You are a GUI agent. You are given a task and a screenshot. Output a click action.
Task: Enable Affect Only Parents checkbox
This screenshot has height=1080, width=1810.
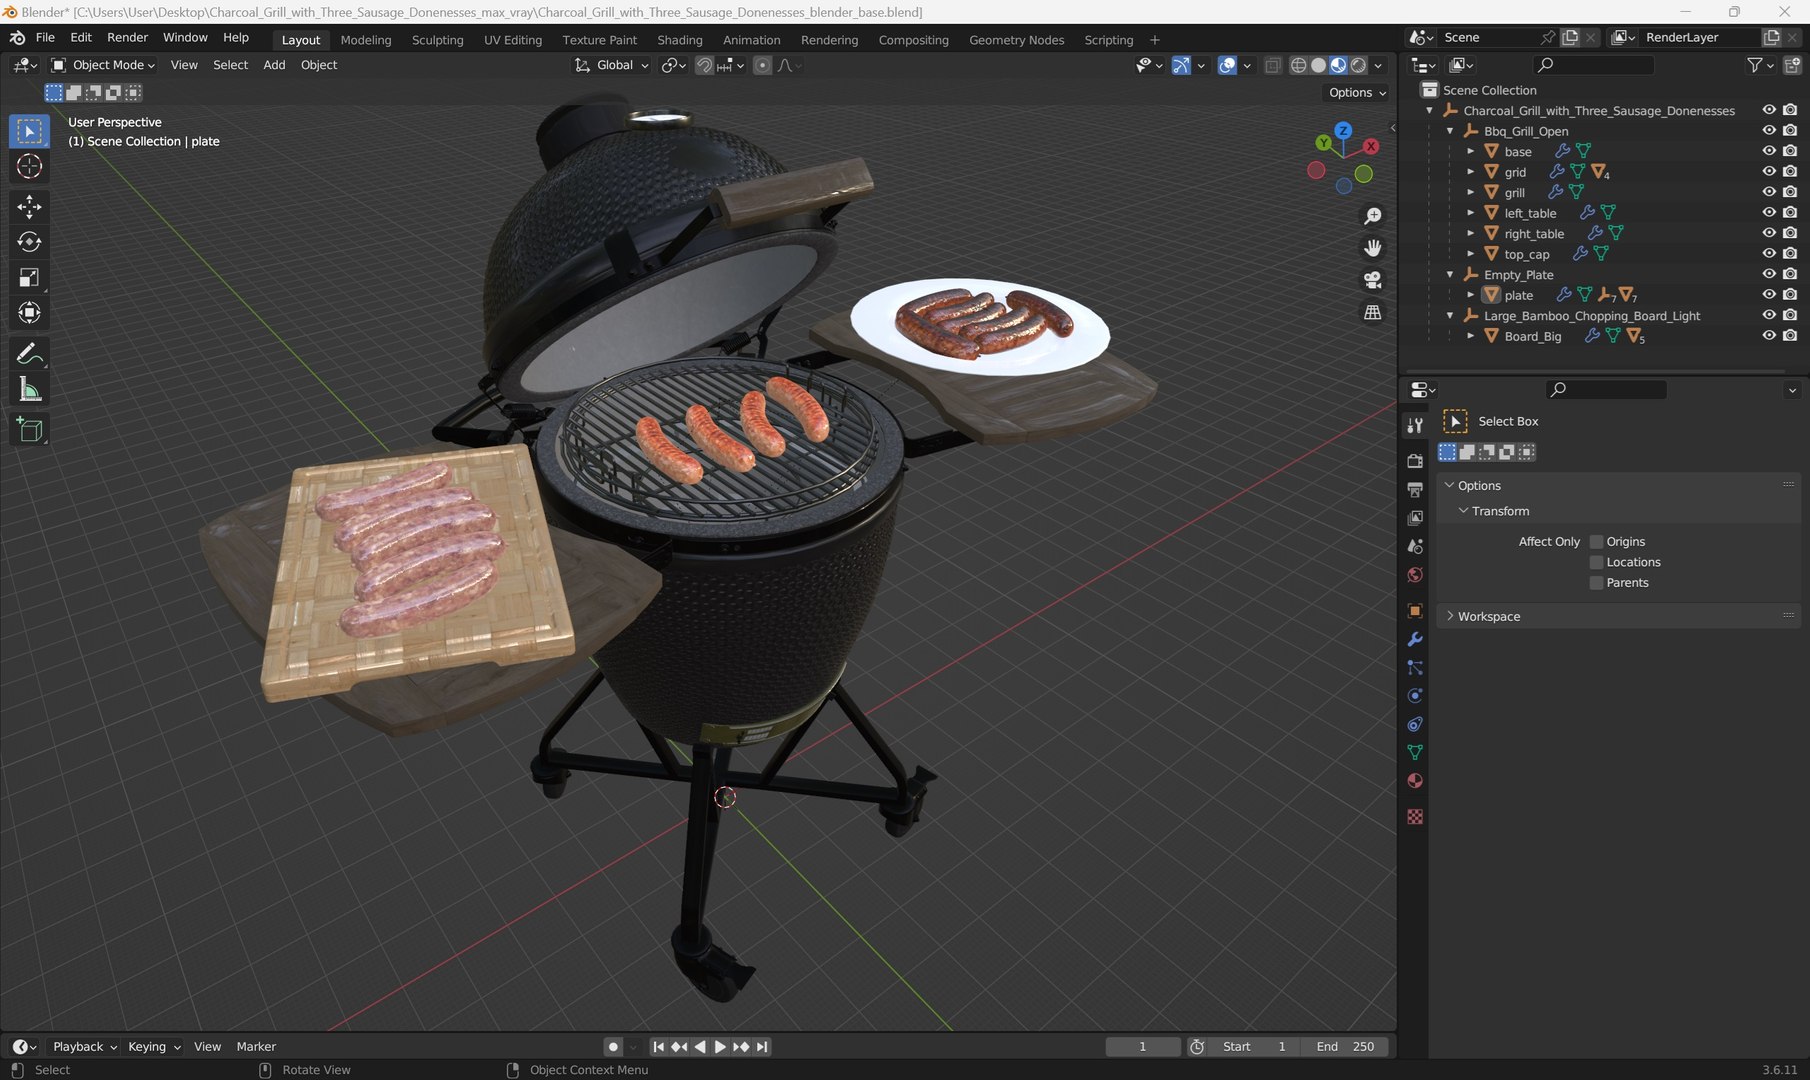tap(1596, 583)
